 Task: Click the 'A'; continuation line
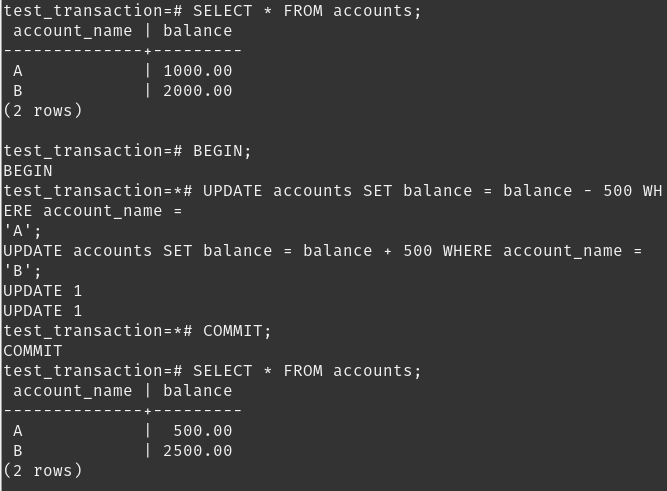pos(23,231)
